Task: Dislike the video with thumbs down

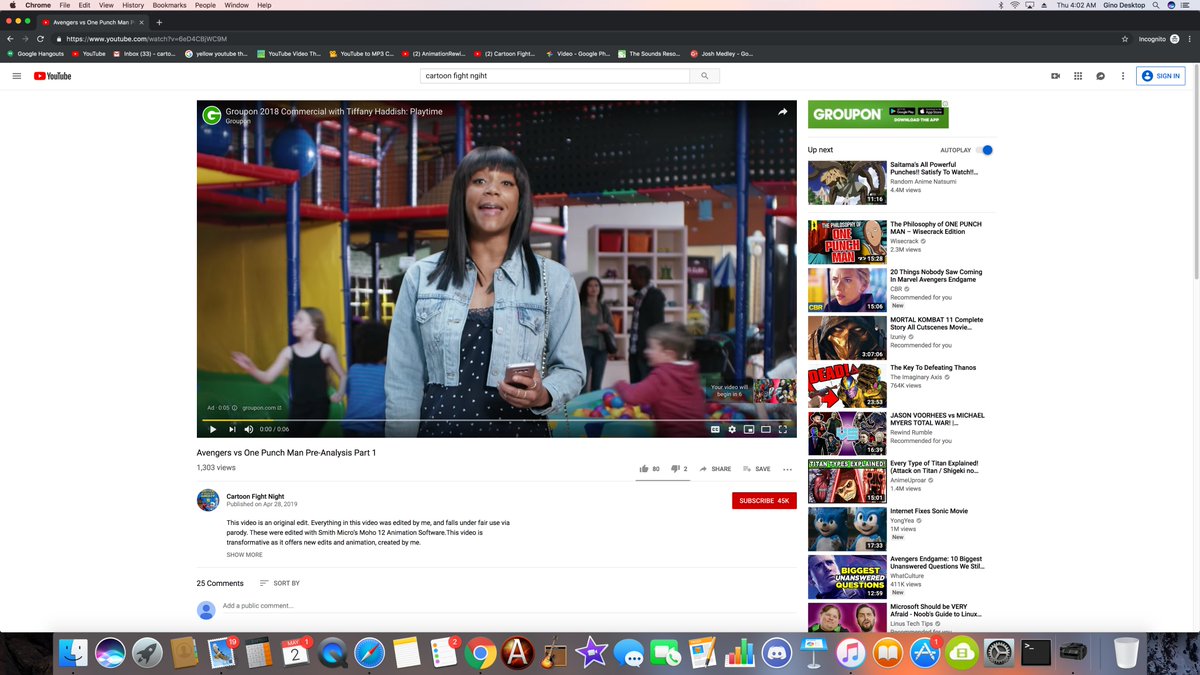Action: click(x=675, y=469)
